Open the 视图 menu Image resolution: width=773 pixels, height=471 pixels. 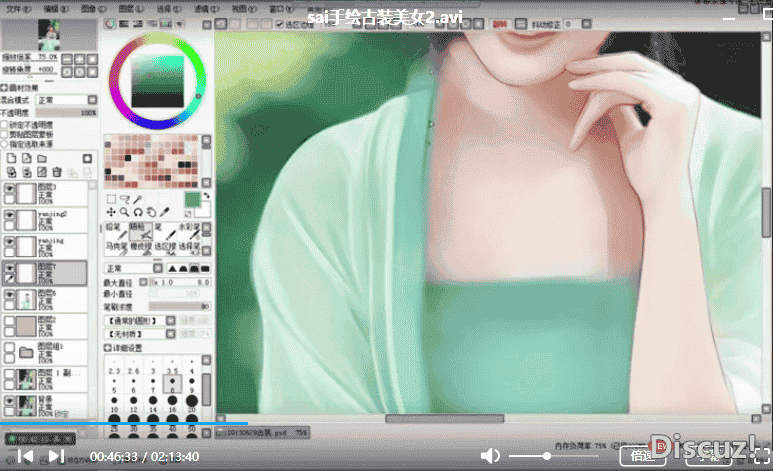244,8
